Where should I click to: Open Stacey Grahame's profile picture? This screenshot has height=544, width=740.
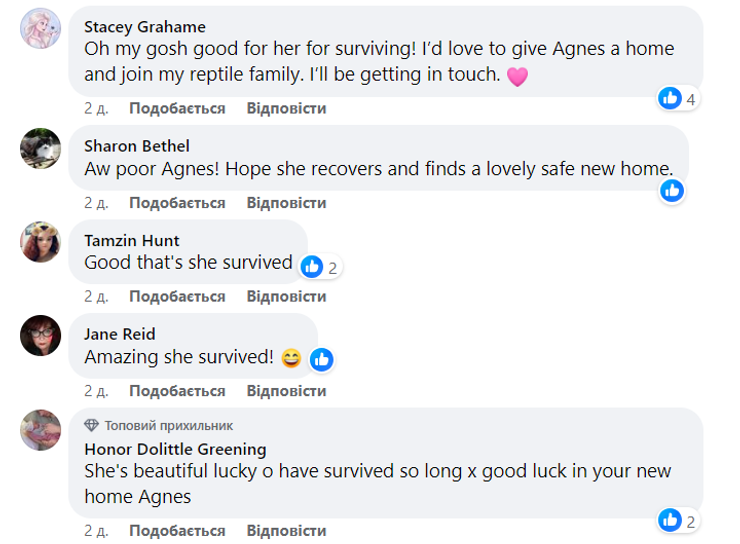point(41,32)
